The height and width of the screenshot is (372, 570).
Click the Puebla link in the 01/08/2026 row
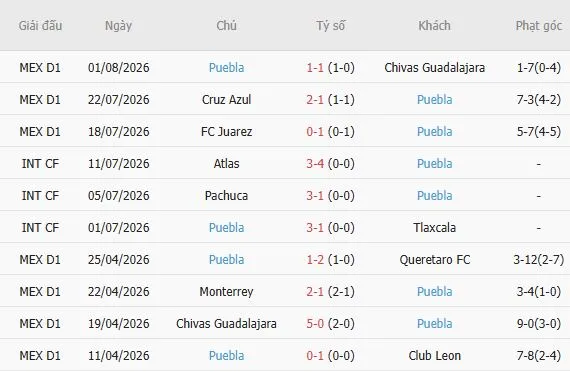(x=226, y=68)
